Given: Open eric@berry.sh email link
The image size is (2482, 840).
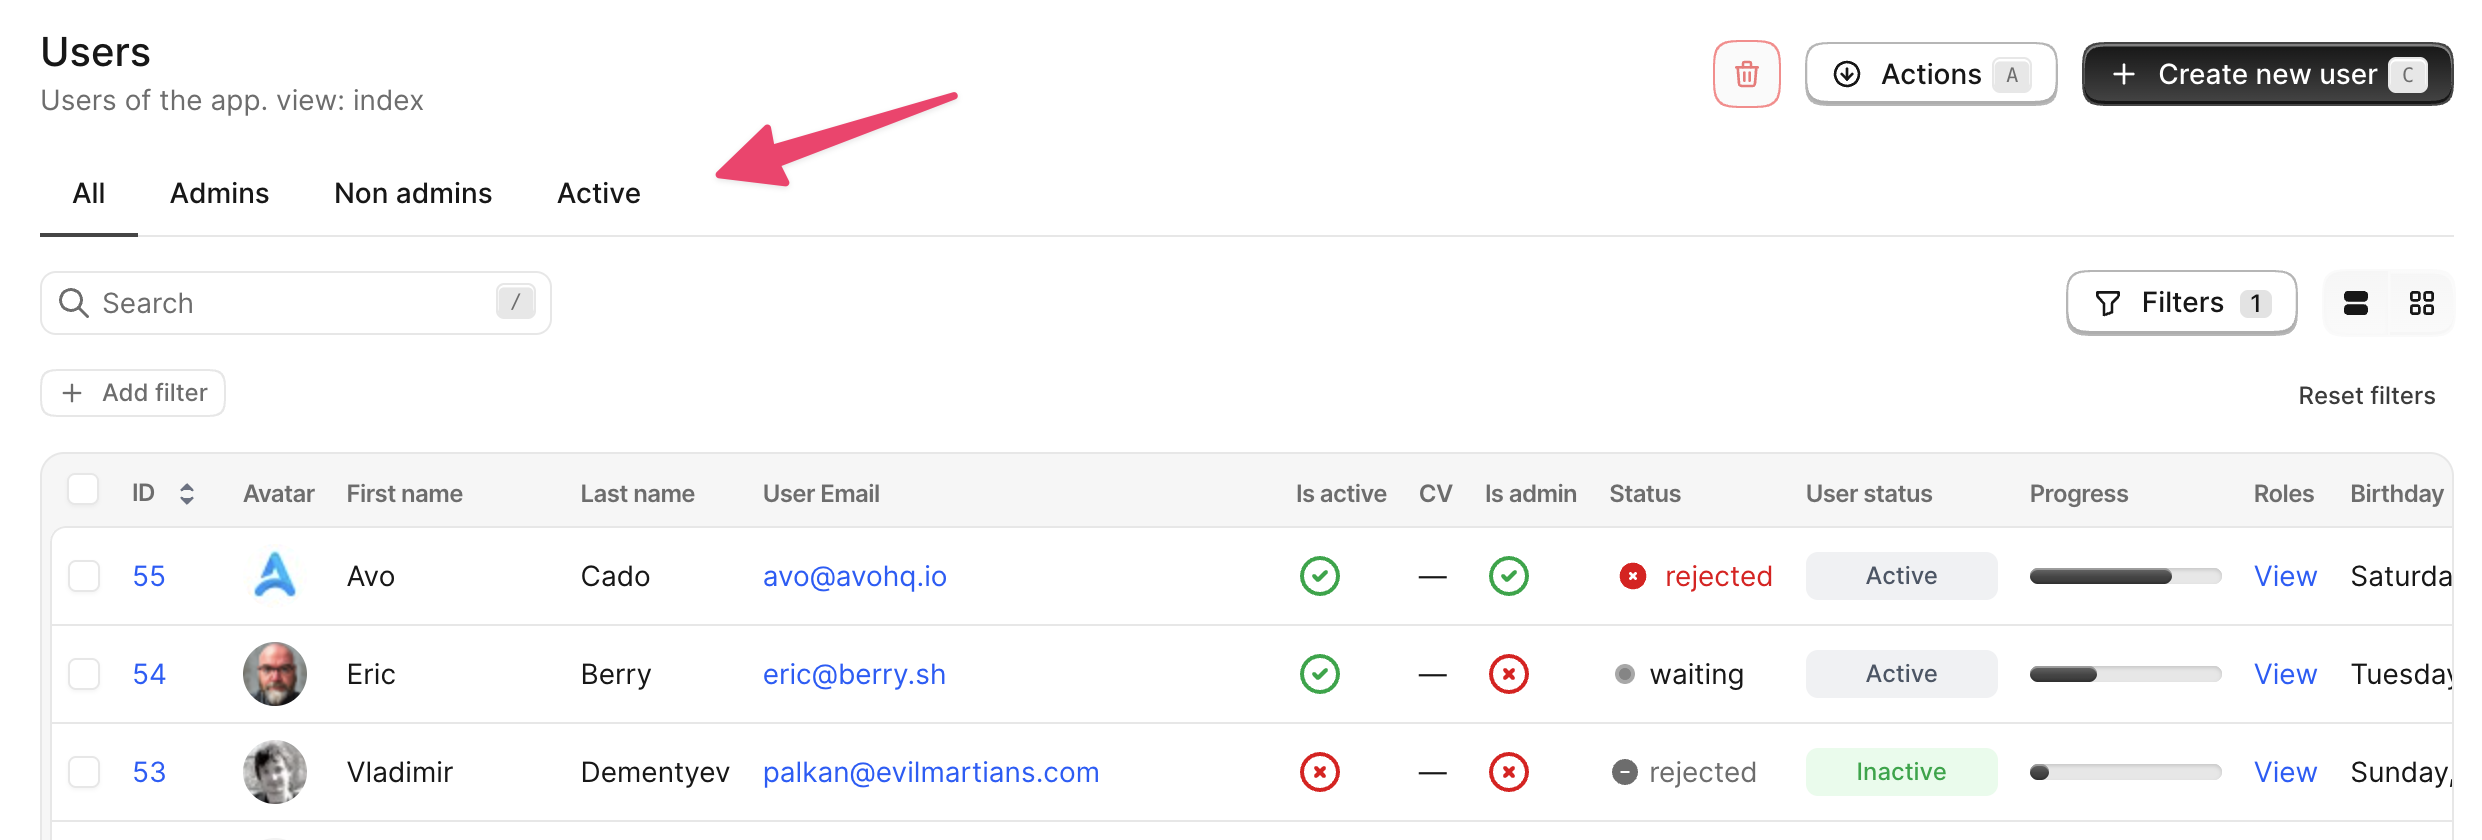Looking at the screenshot, I should [x=854, y=674].
